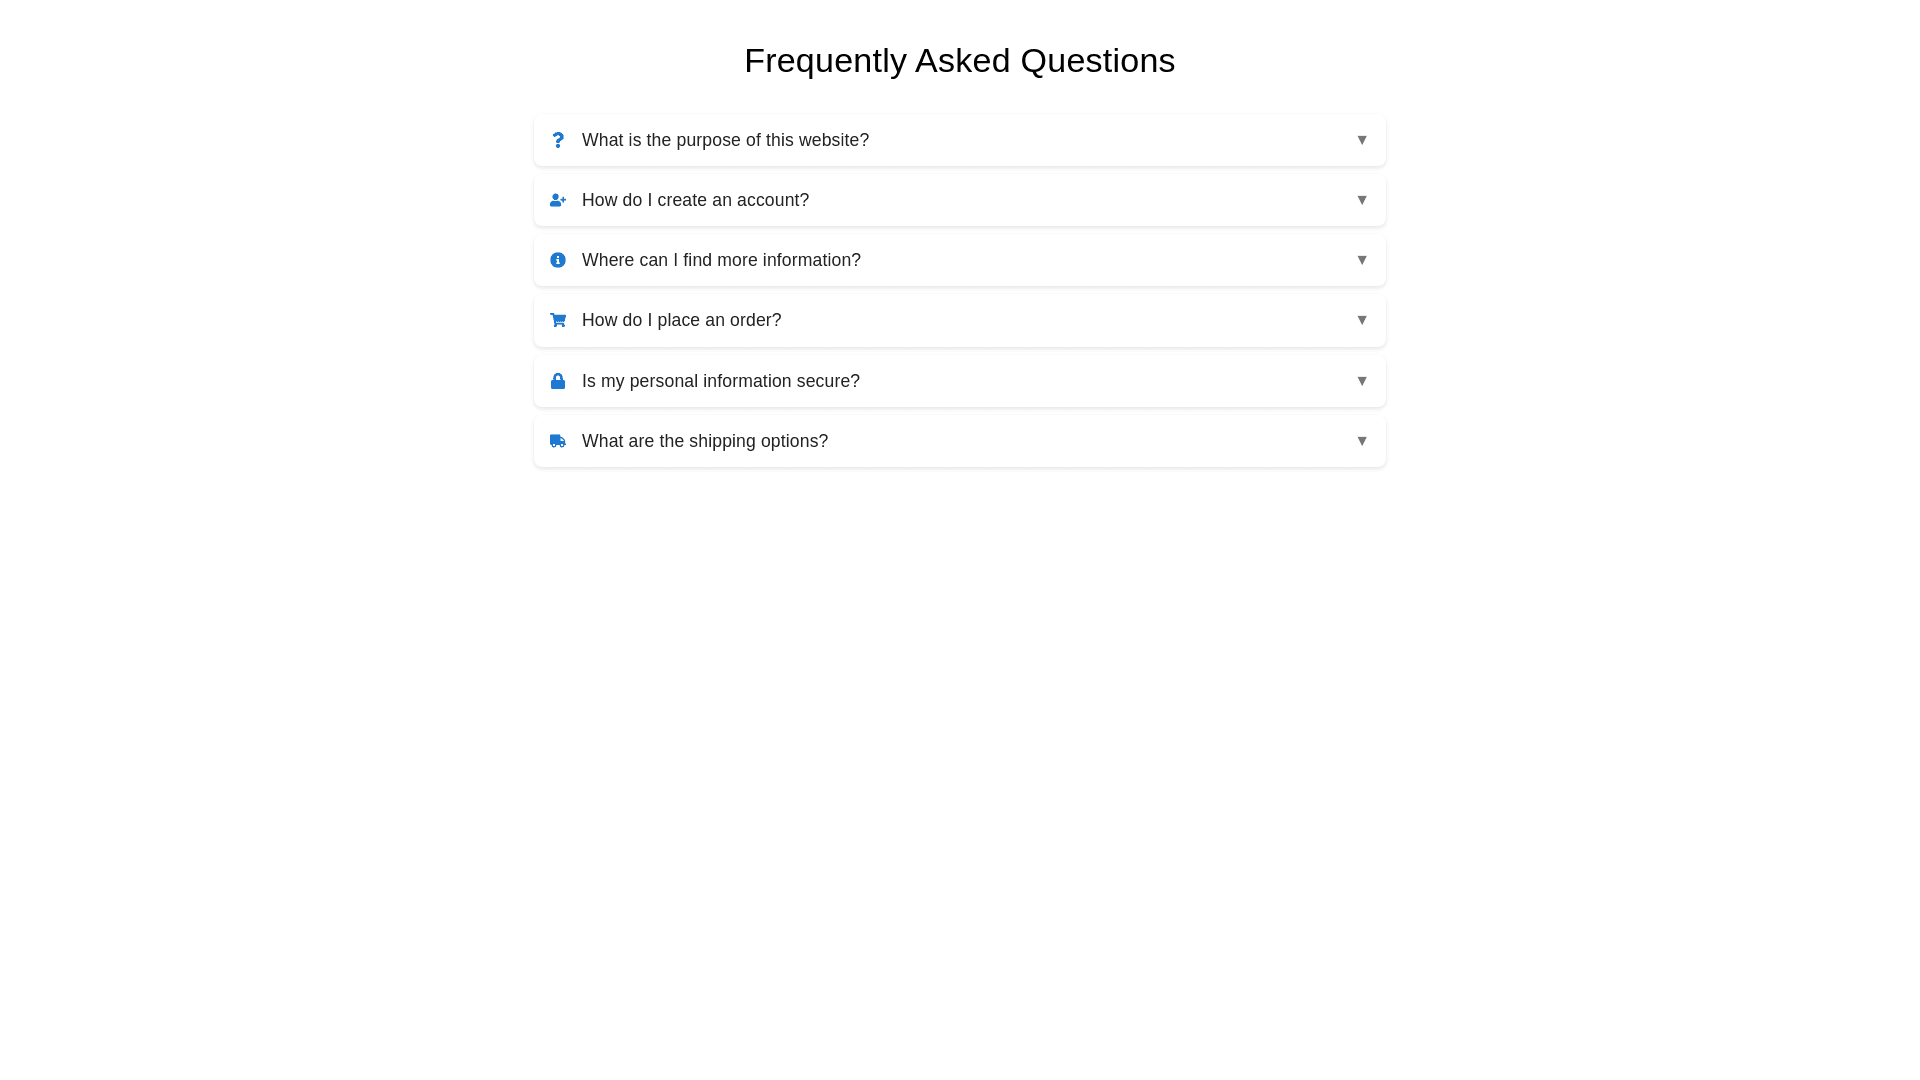Expand arrow for more information question
1920x1080 pixels.
pyautogui.click(x=1362, y=260)
